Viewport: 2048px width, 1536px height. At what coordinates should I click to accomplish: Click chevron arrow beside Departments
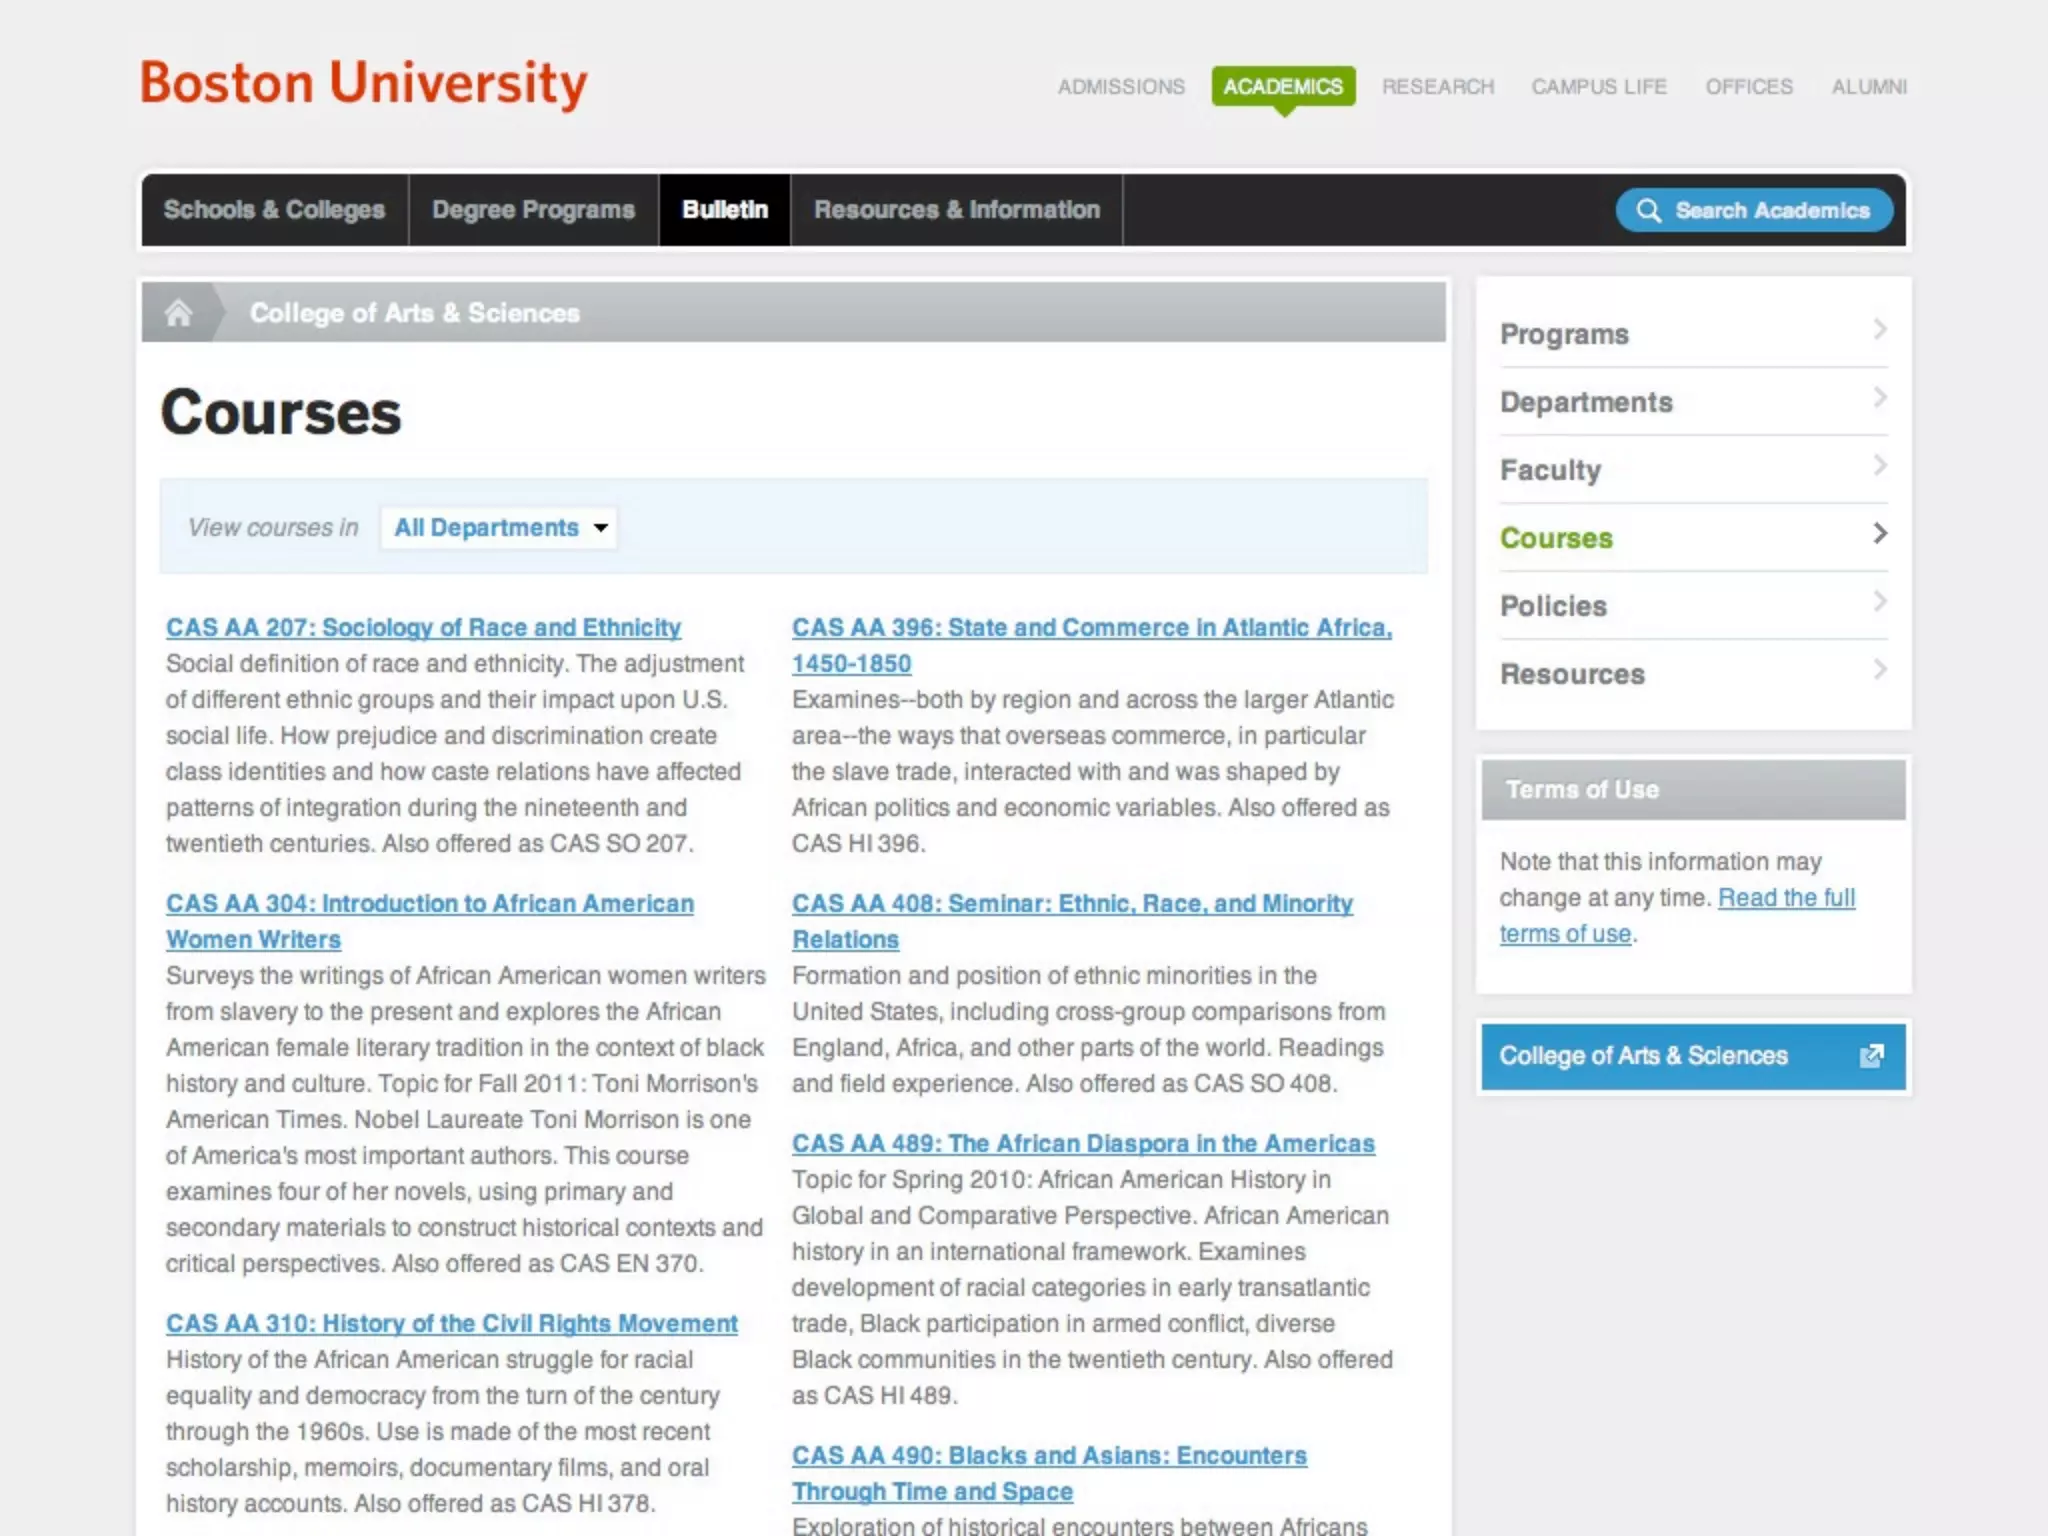pos(1879,398)
